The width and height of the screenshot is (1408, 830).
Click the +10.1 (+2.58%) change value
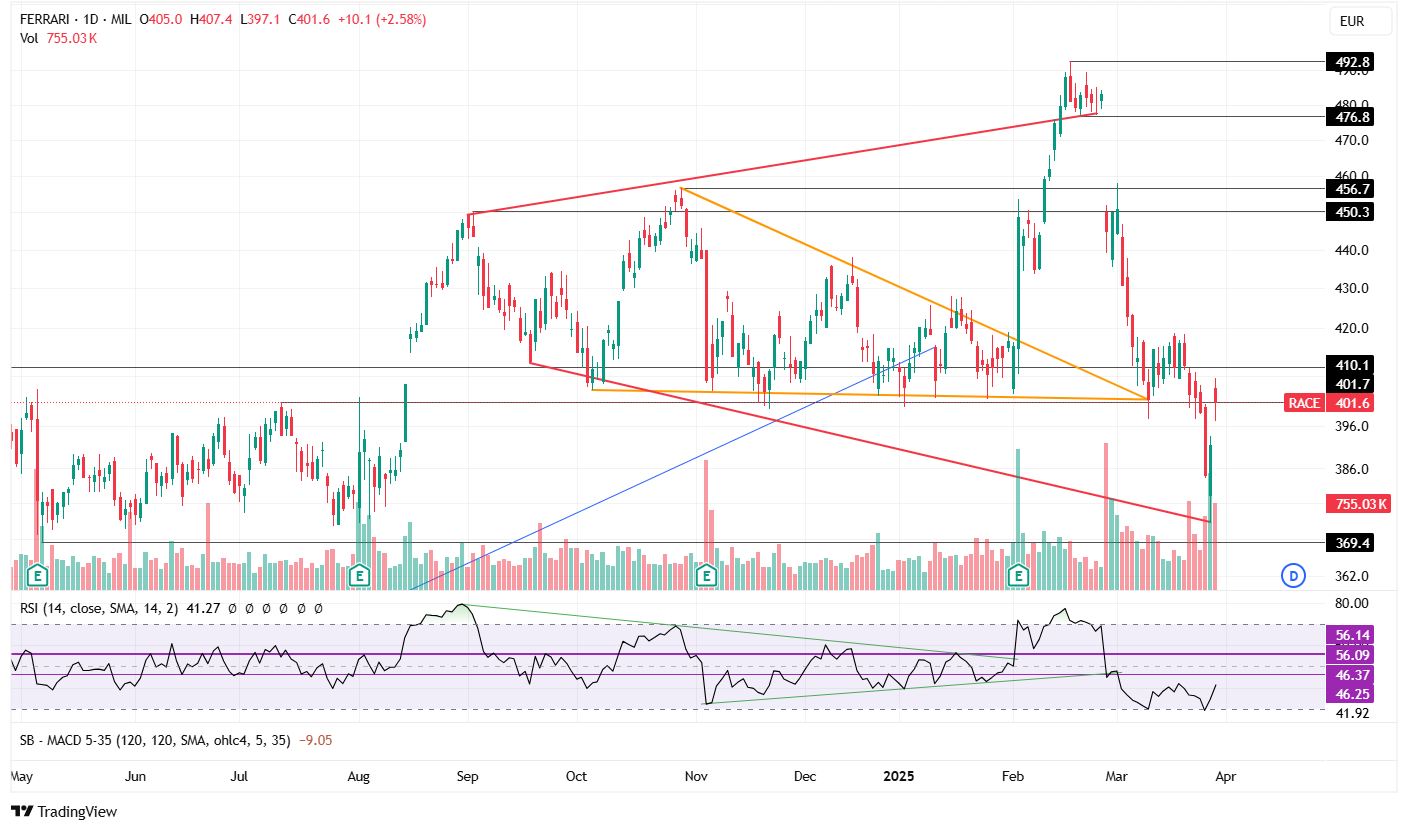(382, 19)
